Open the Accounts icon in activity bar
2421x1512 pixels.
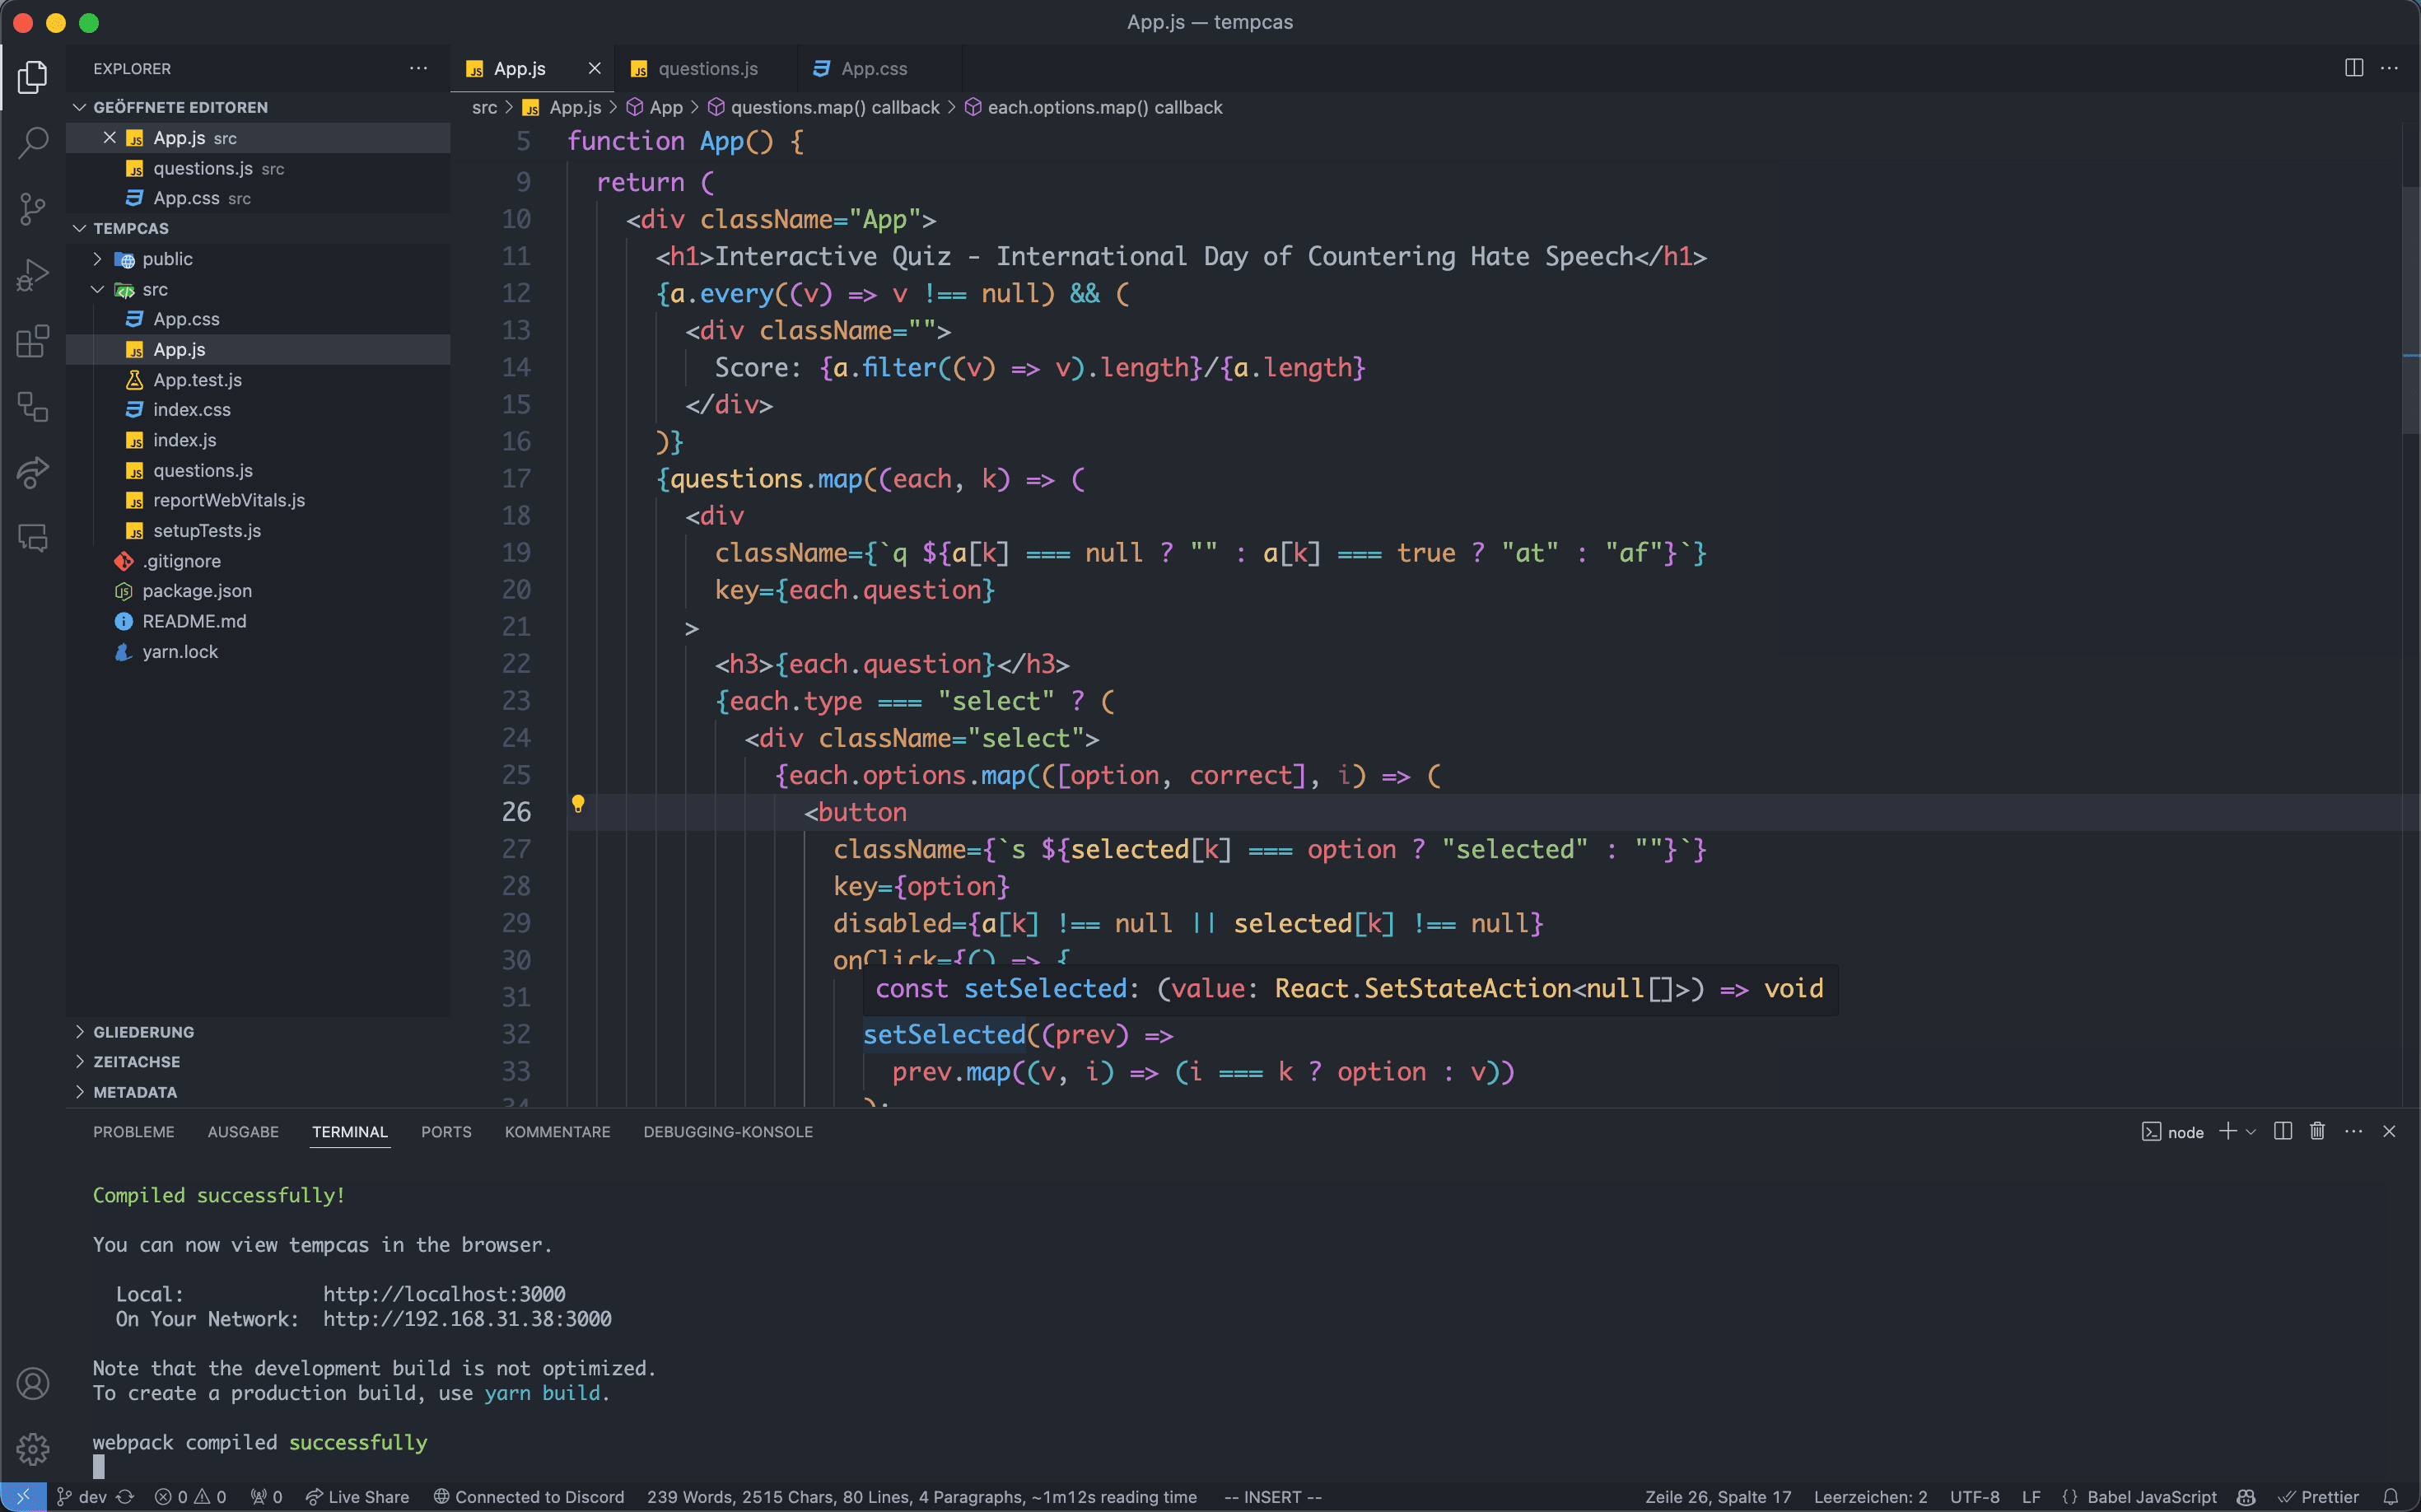tap(32, 1383)
